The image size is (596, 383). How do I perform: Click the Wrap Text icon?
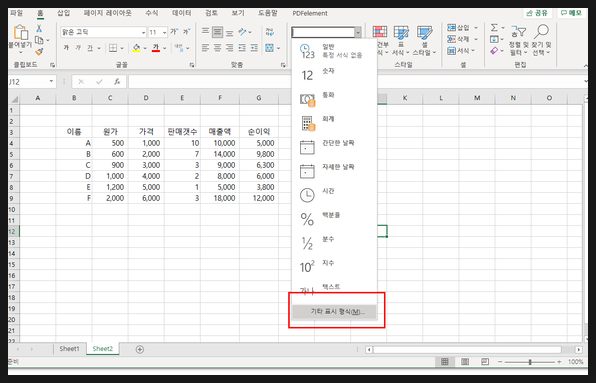click(x=269, y=32)
